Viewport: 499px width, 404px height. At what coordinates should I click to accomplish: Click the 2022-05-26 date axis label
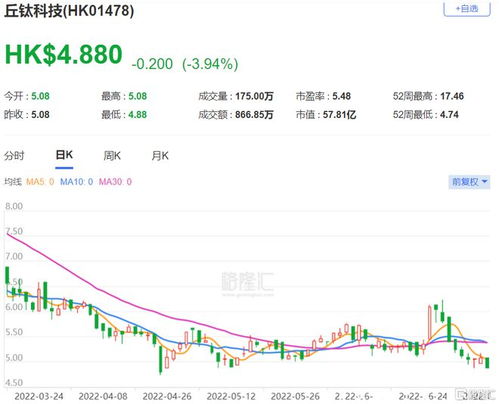(x=295, y=396)
